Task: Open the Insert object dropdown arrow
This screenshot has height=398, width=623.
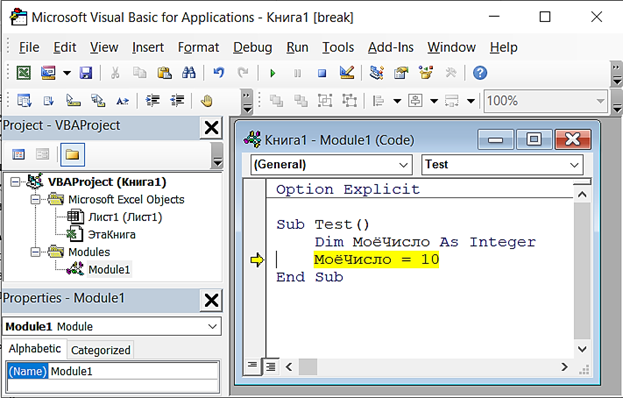Action: (x=67, y=73)
